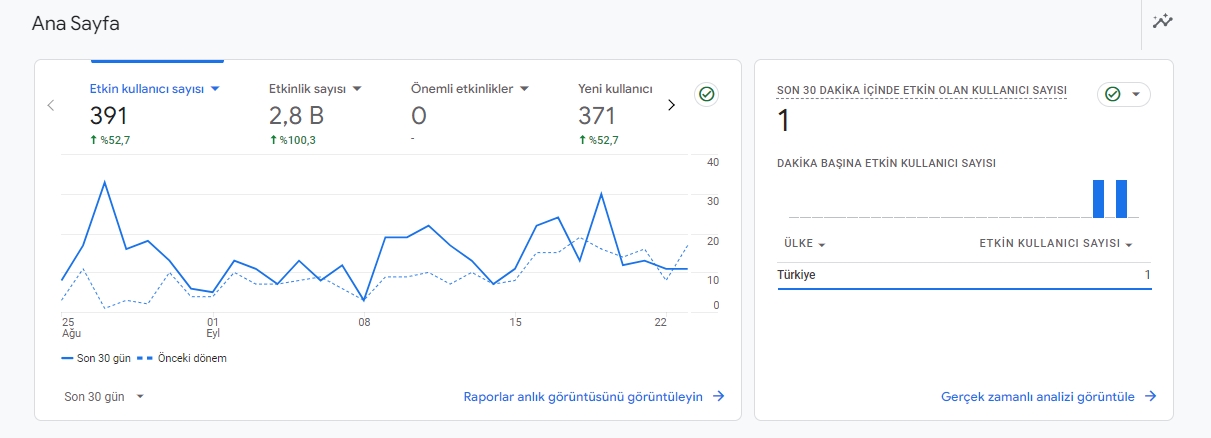
Task: Click DAKİKA BAŞINA ETKİN KULLANICI SAYISI label
Action: tap(886, 163)
